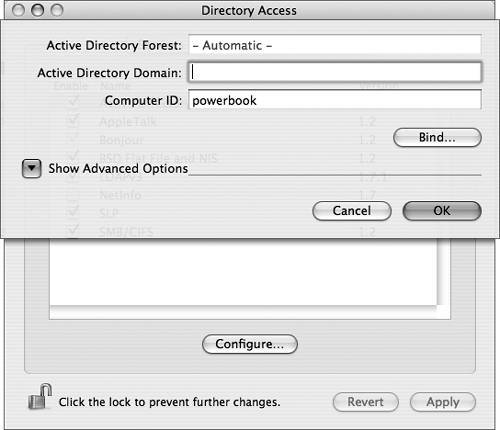500x430 pixels.
Task: Open the Configure... button
Action: click(250, 344)
